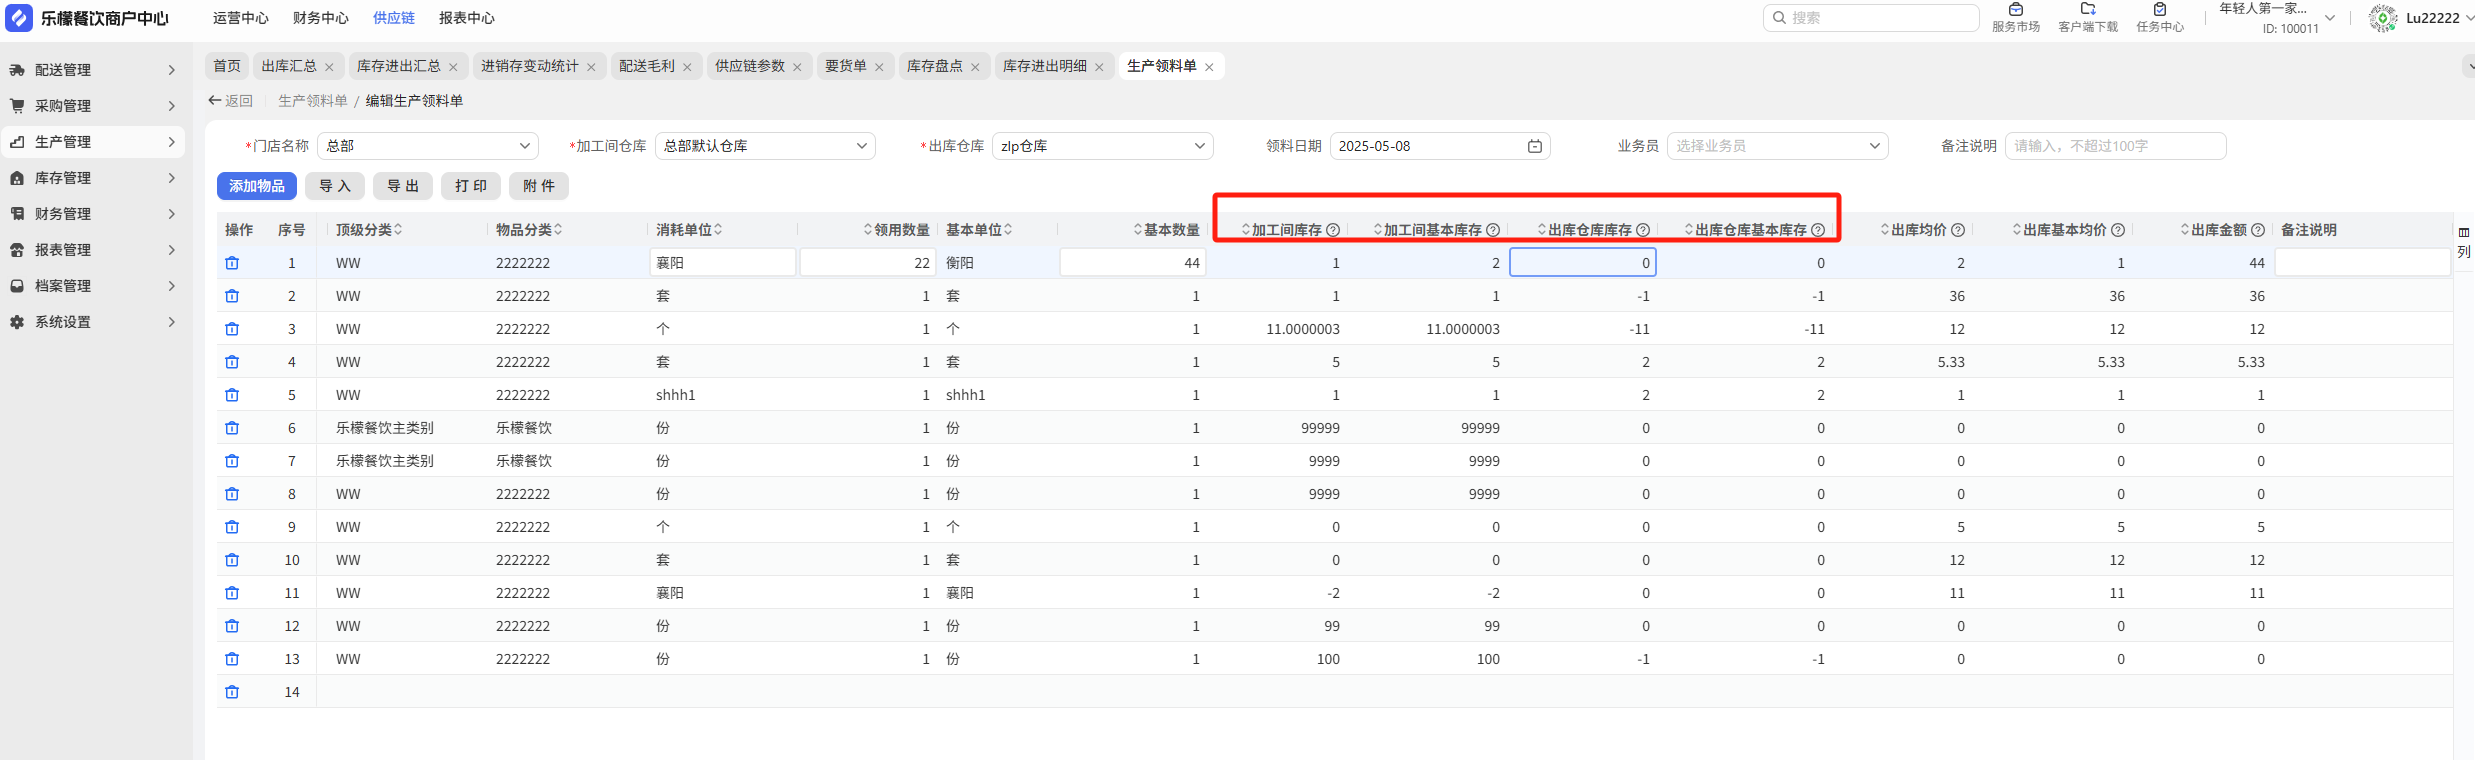Open 门店名称 dropdown showing 总部
Screen dimensions: 2475x760
[428, 146]
